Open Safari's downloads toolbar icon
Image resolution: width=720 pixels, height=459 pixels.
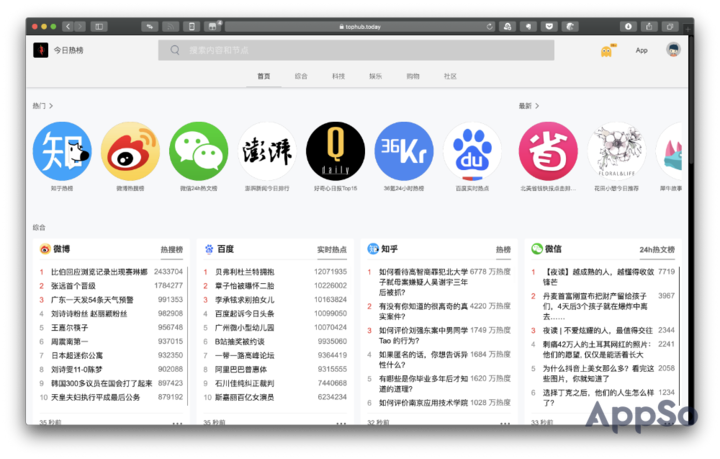(x=628, y=27)
